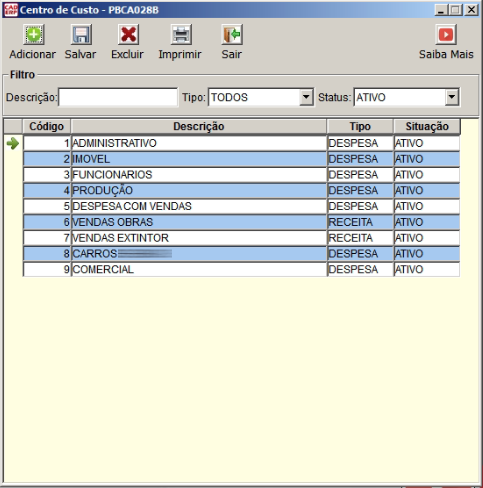
Task: Minimize the Centro de Custo window
Action: 441,10
